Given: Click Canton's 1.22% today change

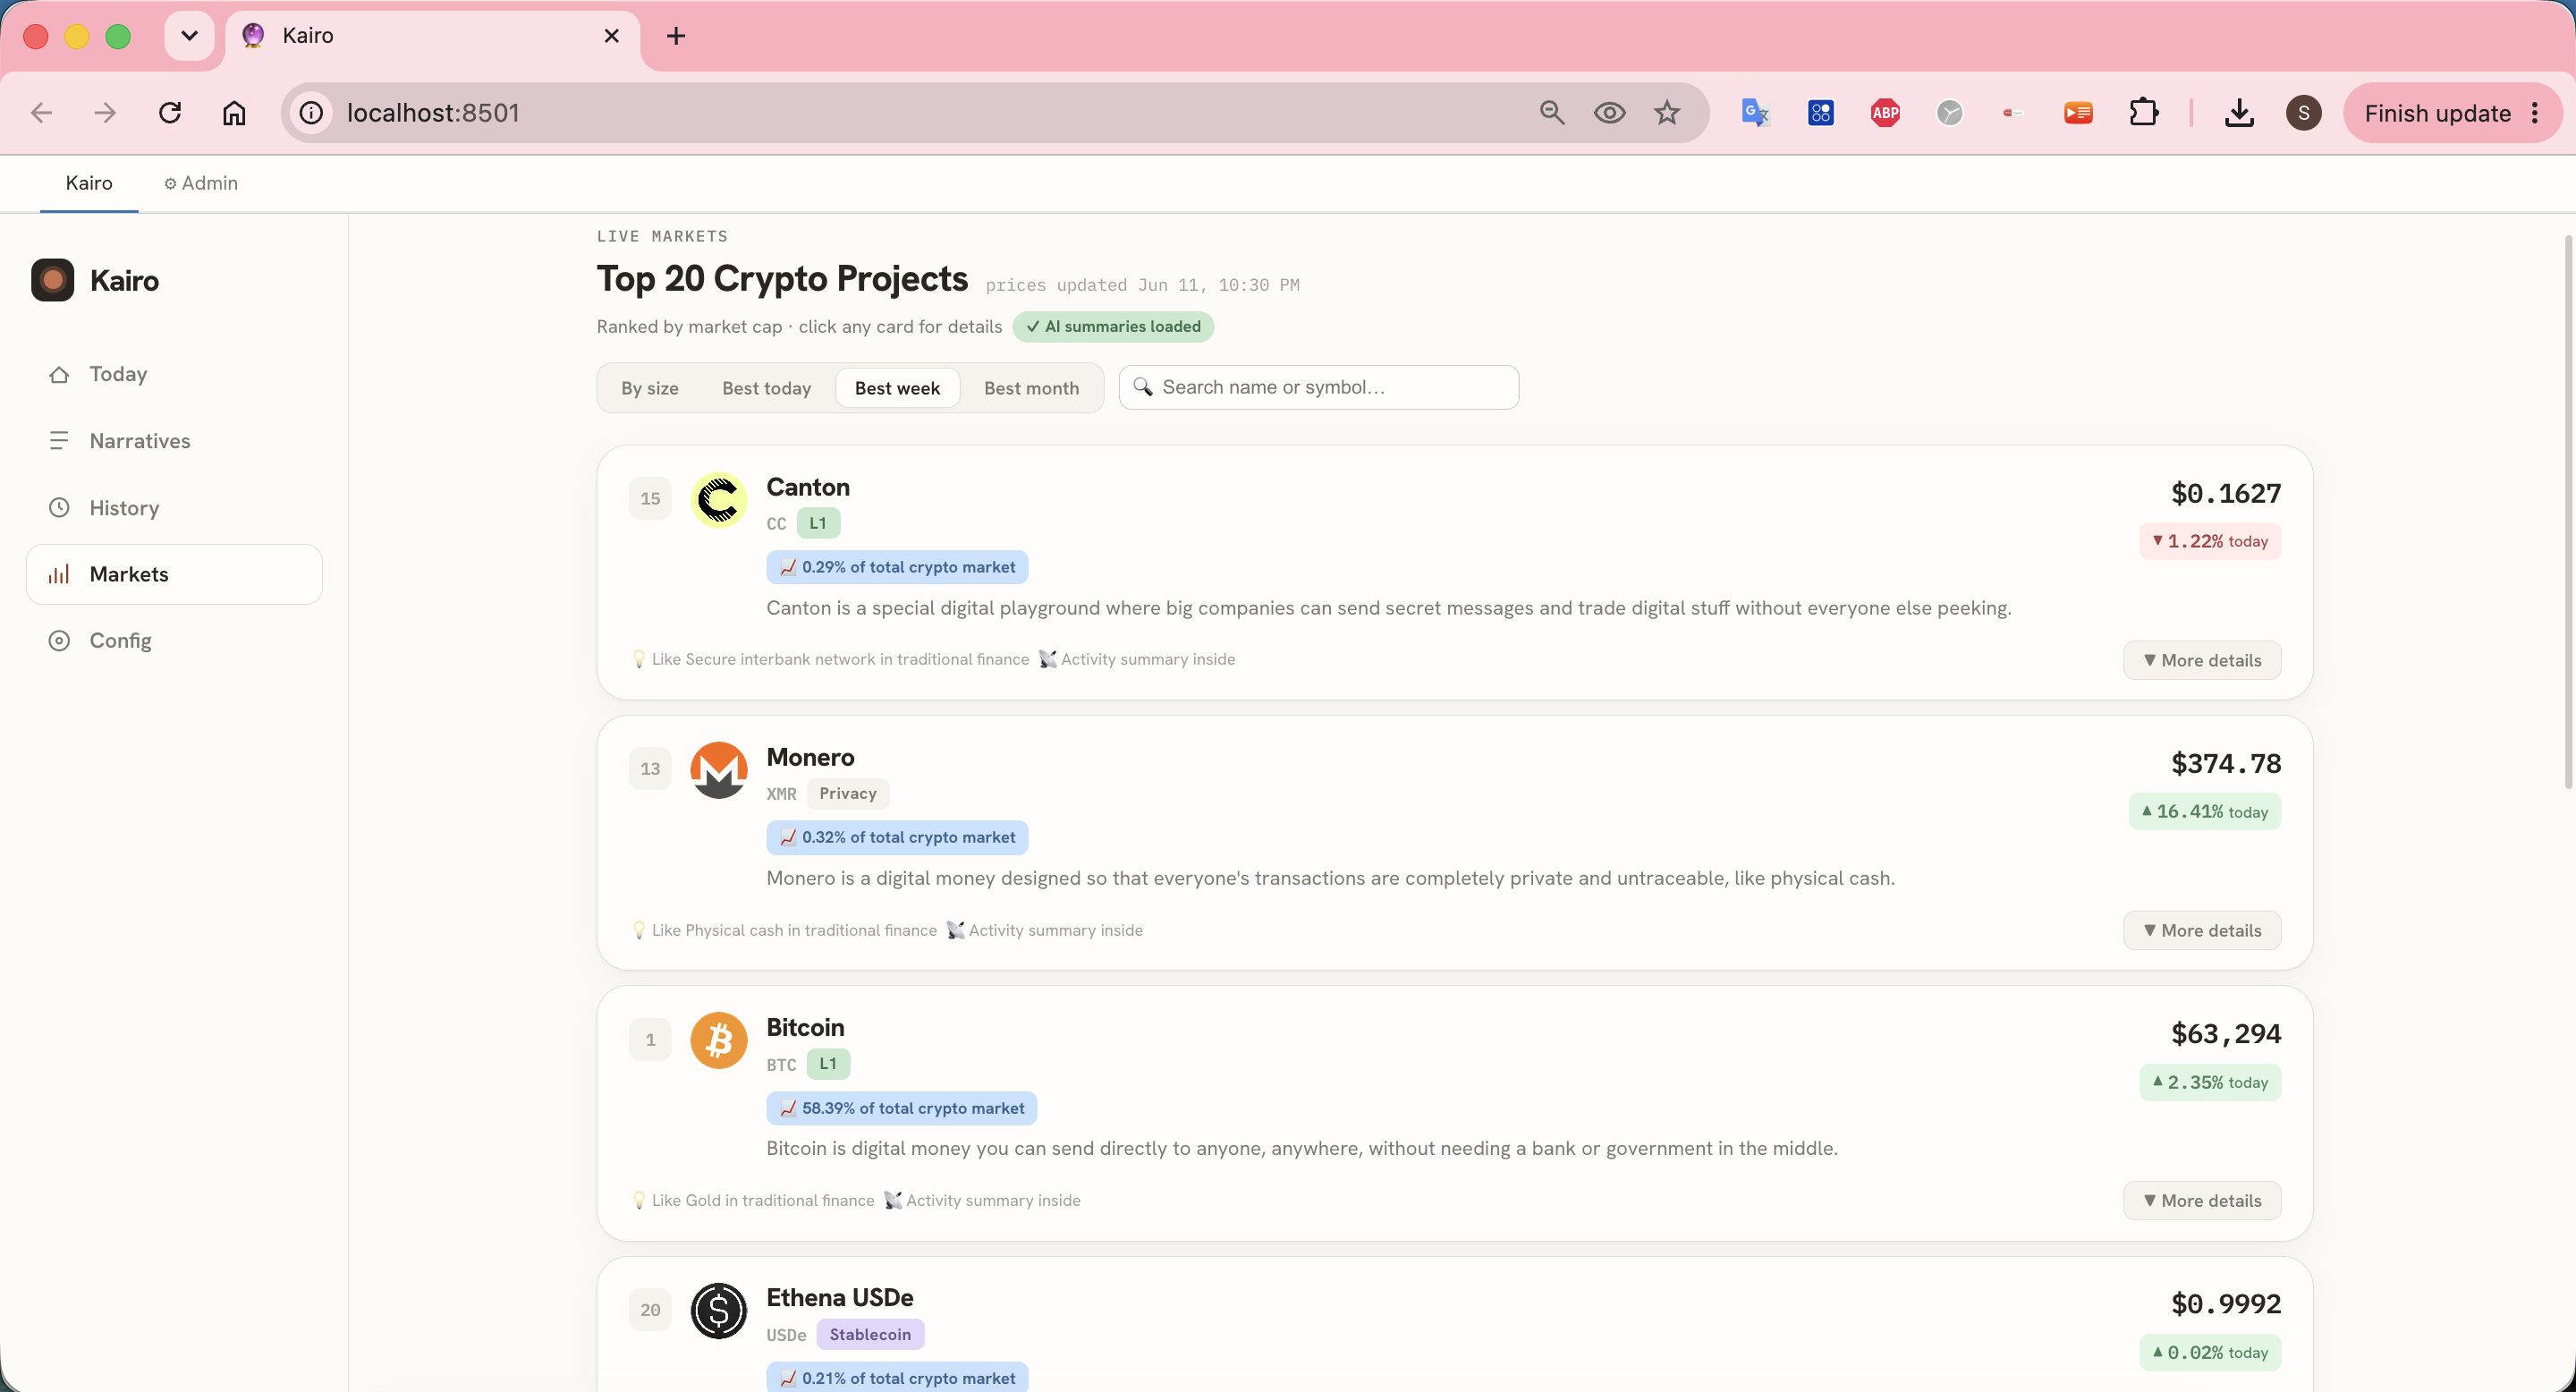Looking at the screenshot, I should pyautogui.click(x=2210, y=541).
